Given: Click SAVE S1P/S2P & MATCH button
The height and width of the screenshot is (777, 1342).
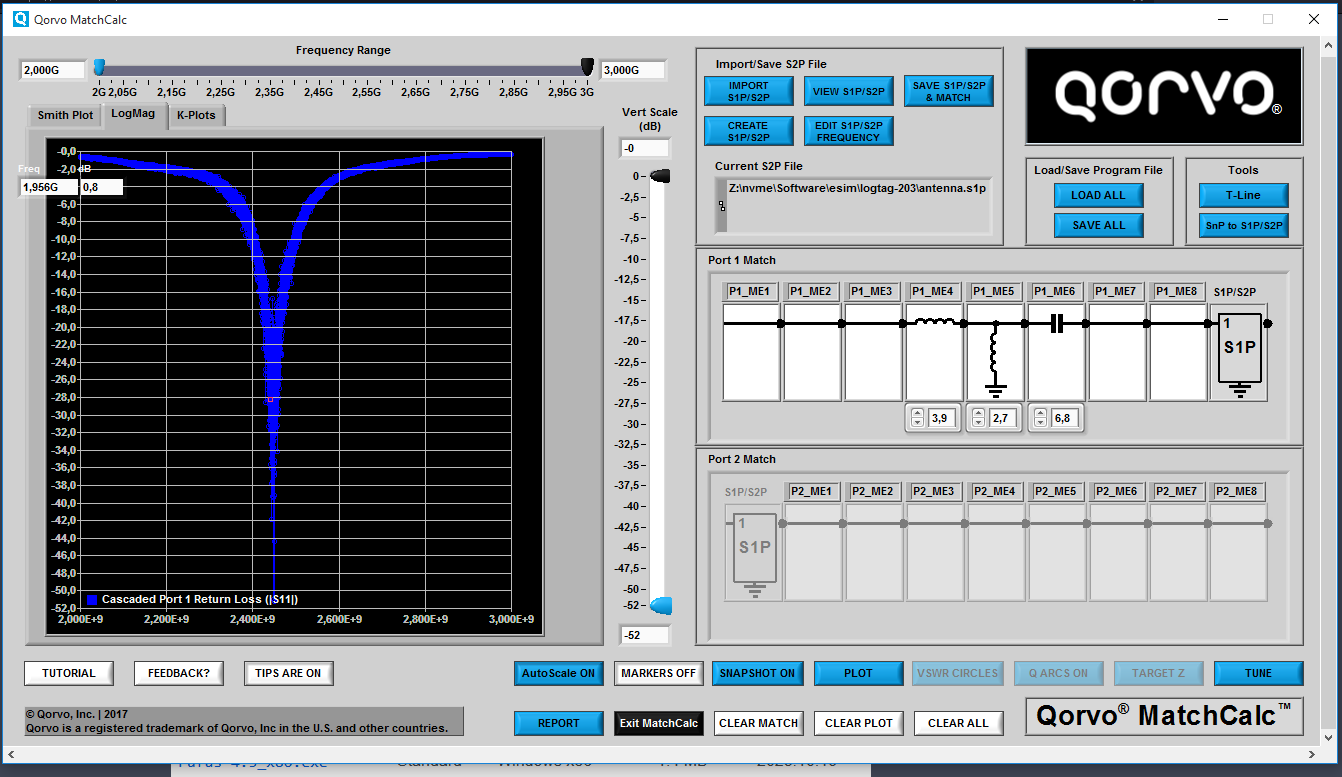Looking at the screenshot, I should pyautogui.click(x=949, y=92).
